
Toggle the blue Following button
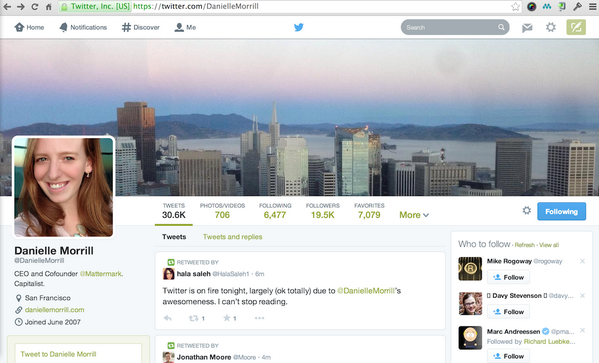[561, 211]
